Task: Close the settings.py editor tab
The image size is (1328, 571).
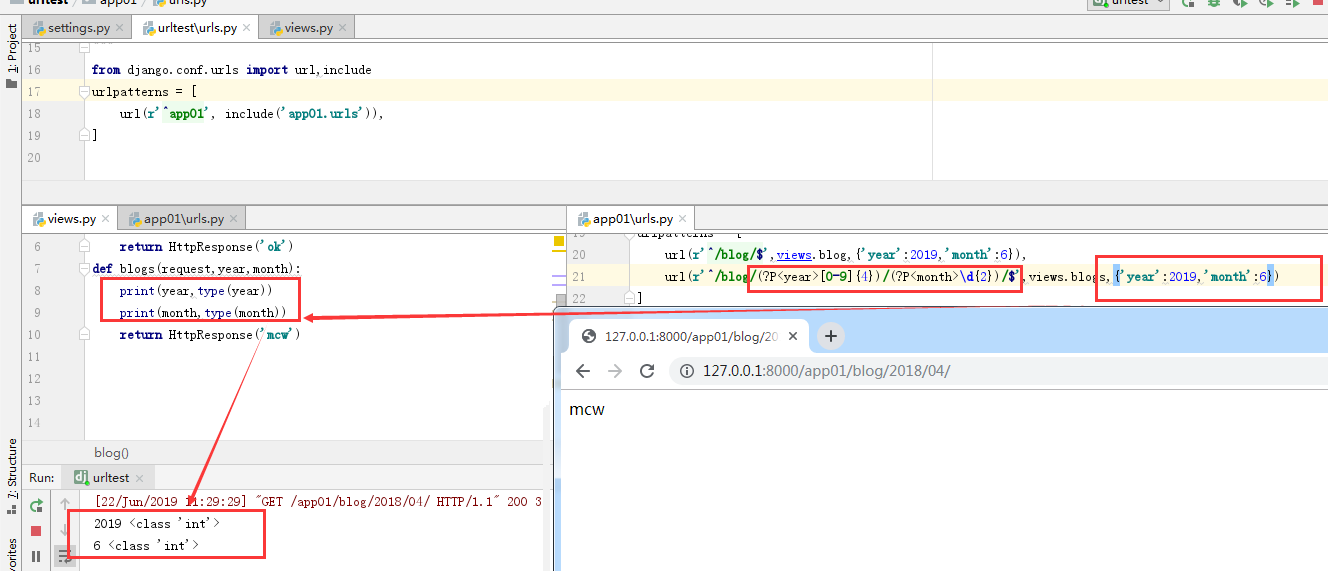Action: 120,28
